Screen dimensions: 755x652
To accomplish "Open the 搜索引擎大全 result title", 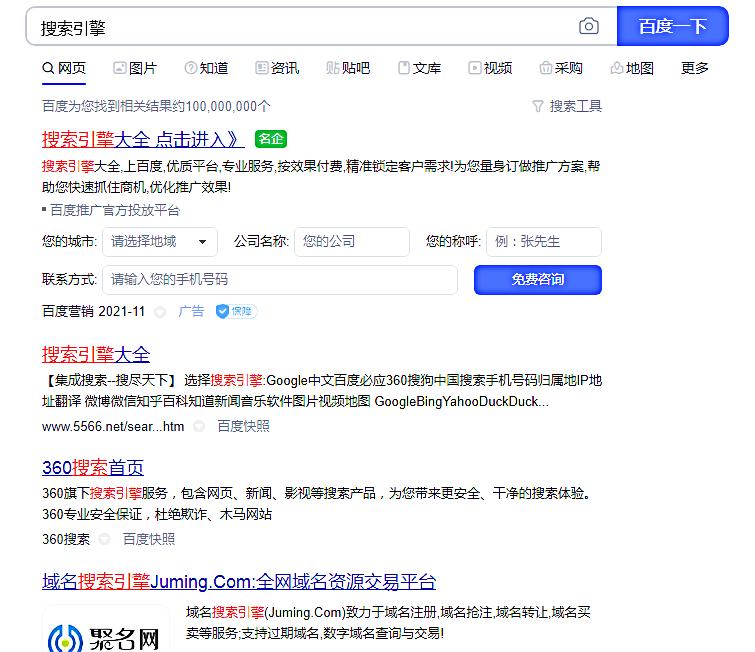I will (x=96, y=355).
